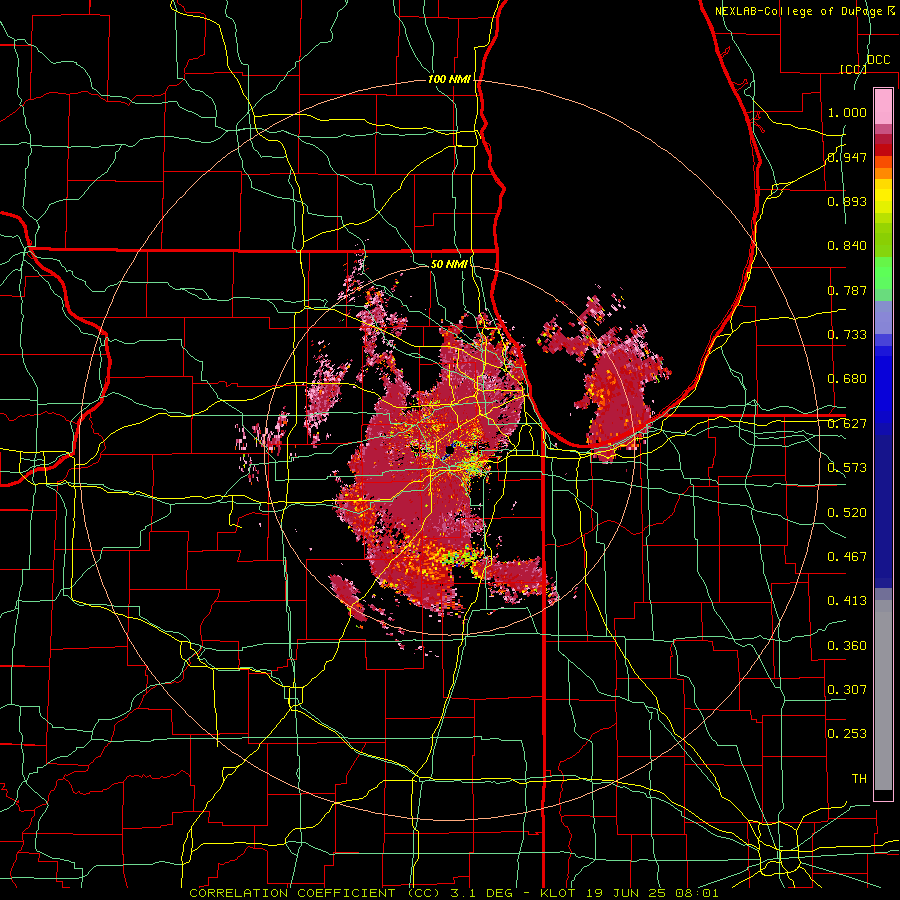Select the 0.680 legend value
900x900 pixels.
click(x=847, y=379)
